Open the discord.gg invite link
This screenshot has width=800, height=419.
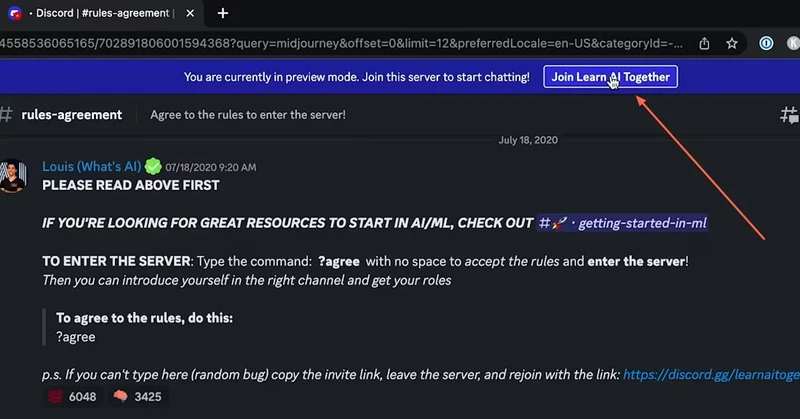tap(709, 374)
